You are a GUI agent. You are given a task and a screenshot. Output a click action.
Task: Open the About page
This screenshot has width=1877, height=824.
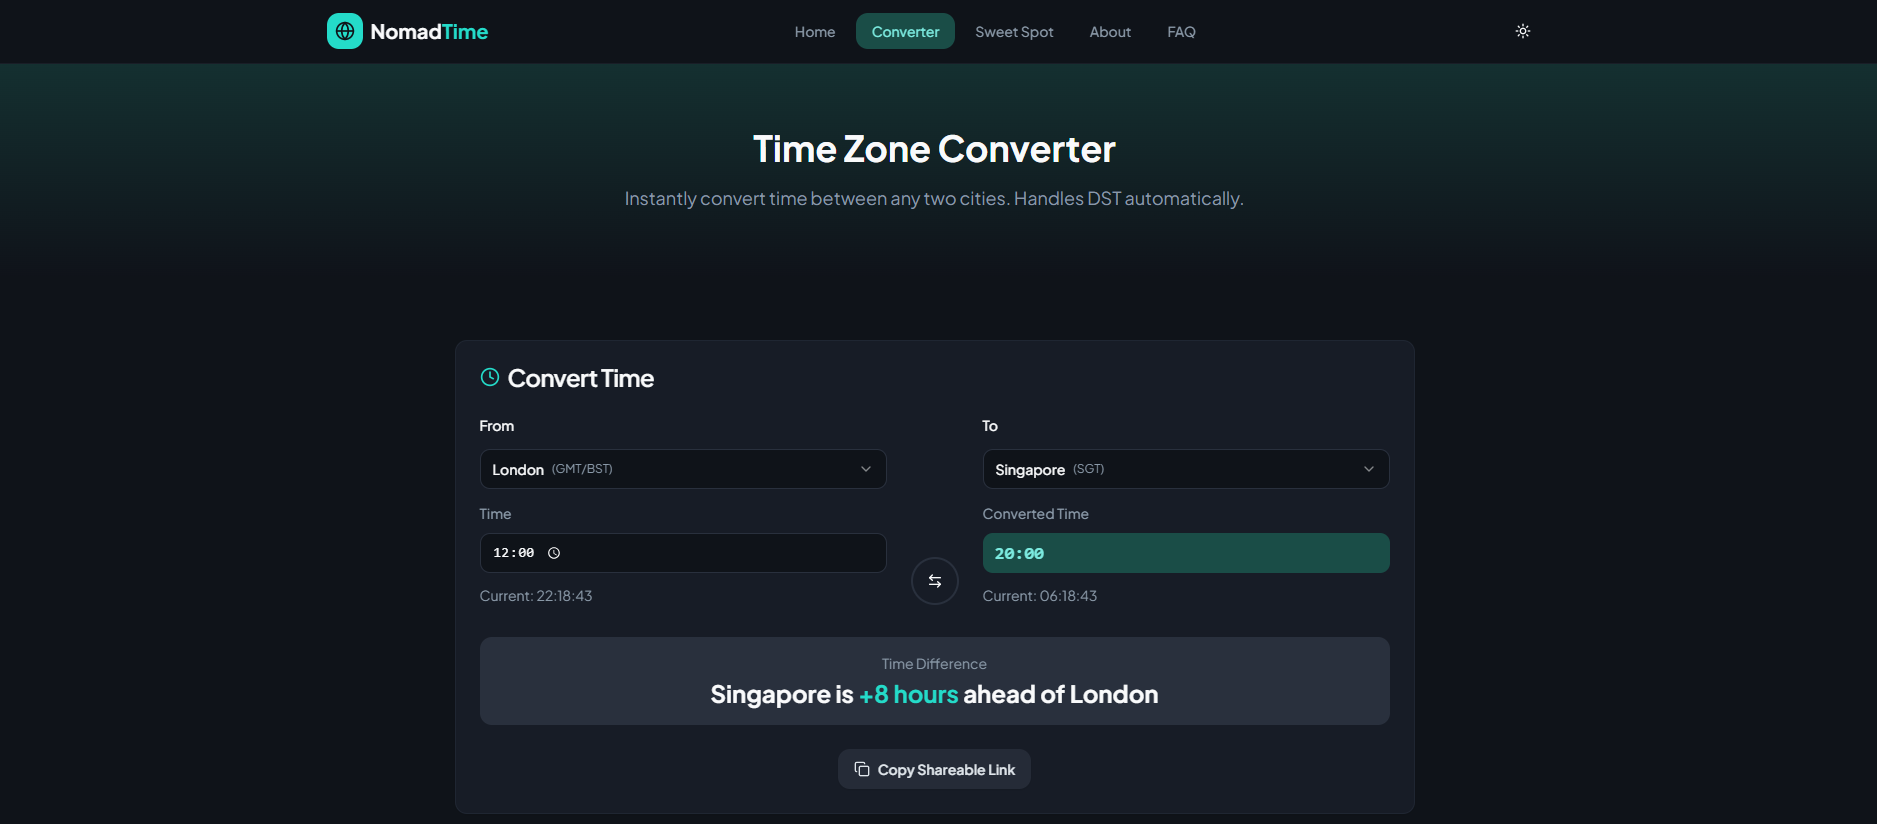(1110, 32)
